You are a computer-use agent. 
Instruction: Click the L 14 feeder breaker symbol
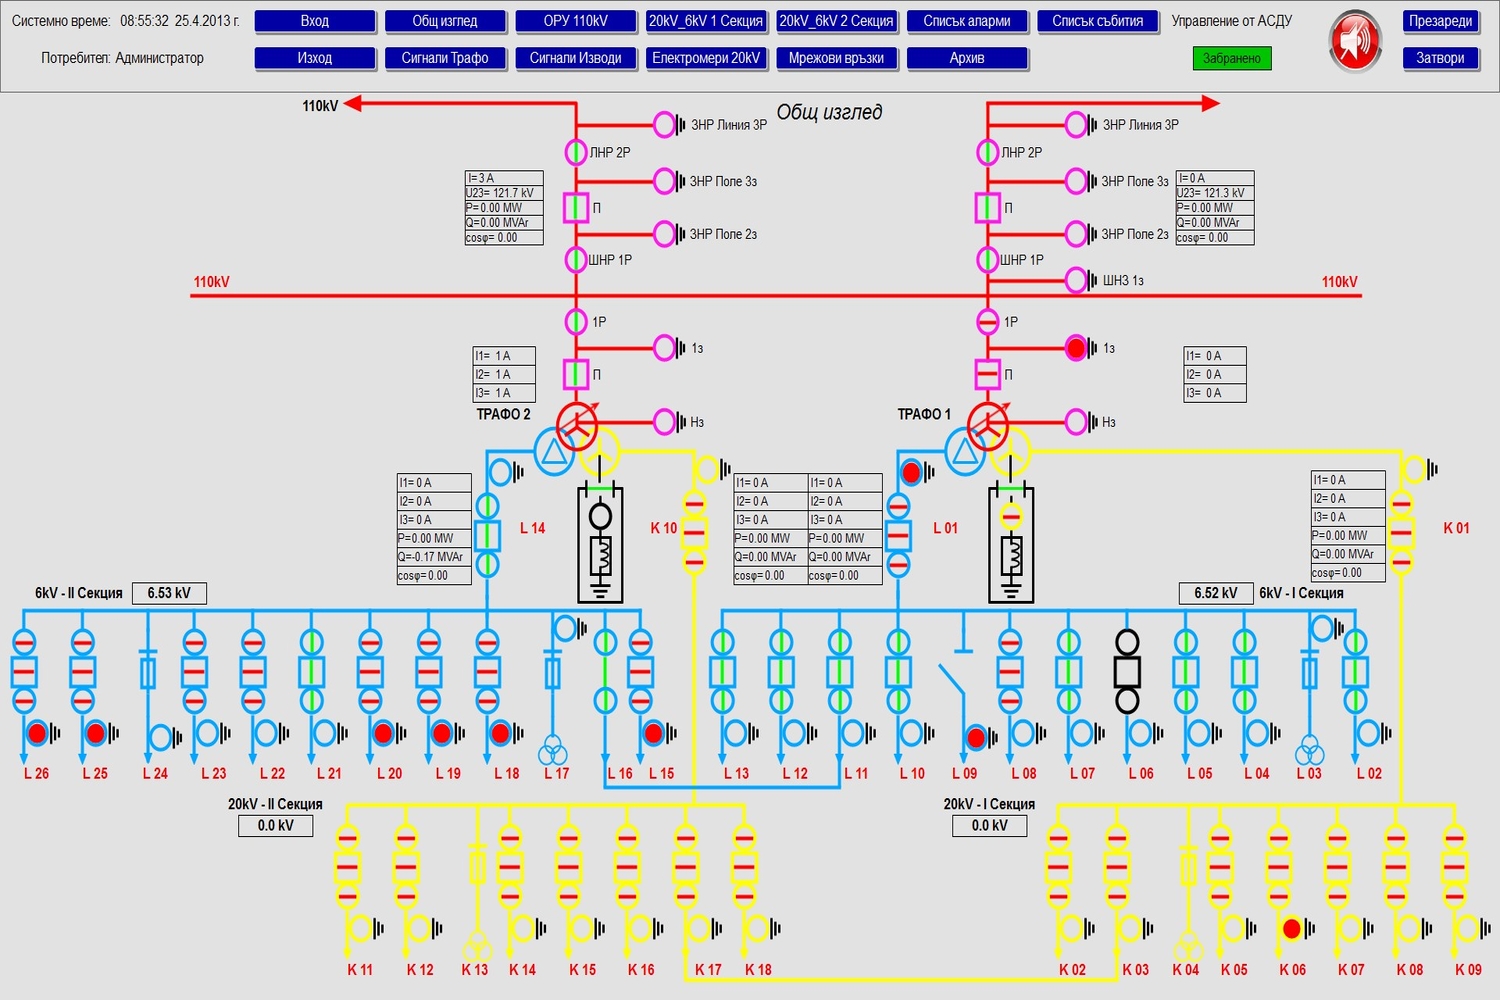487,536
